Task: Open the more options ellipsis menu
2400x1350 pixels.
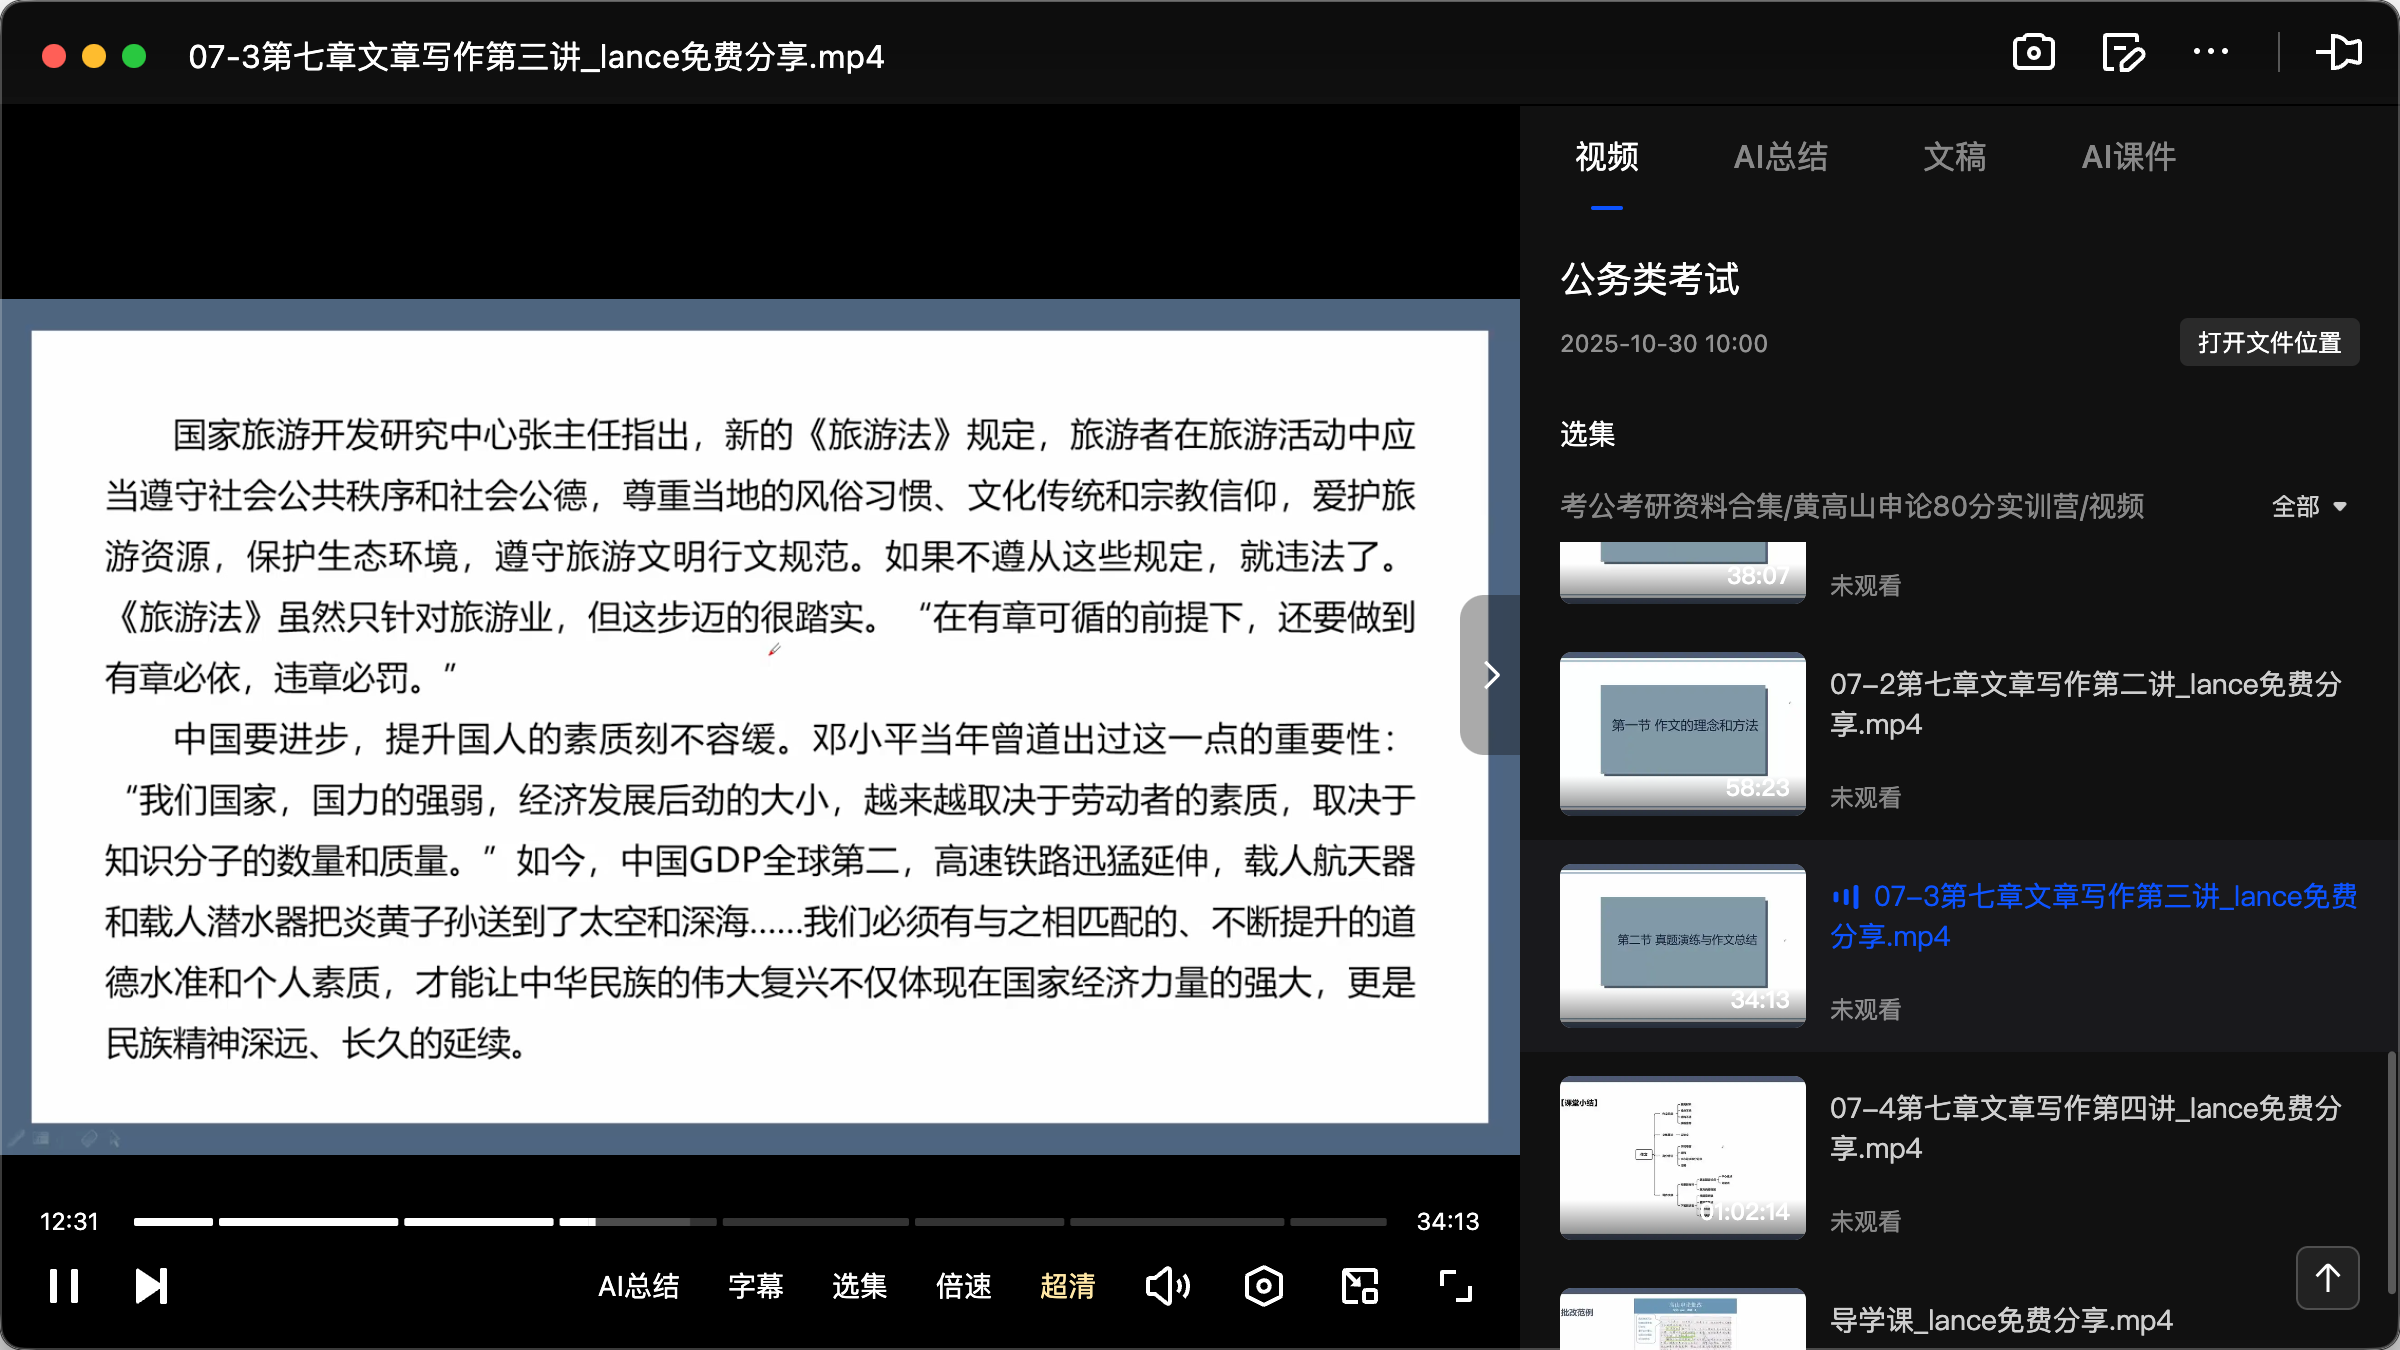Action: point(2210,53)
